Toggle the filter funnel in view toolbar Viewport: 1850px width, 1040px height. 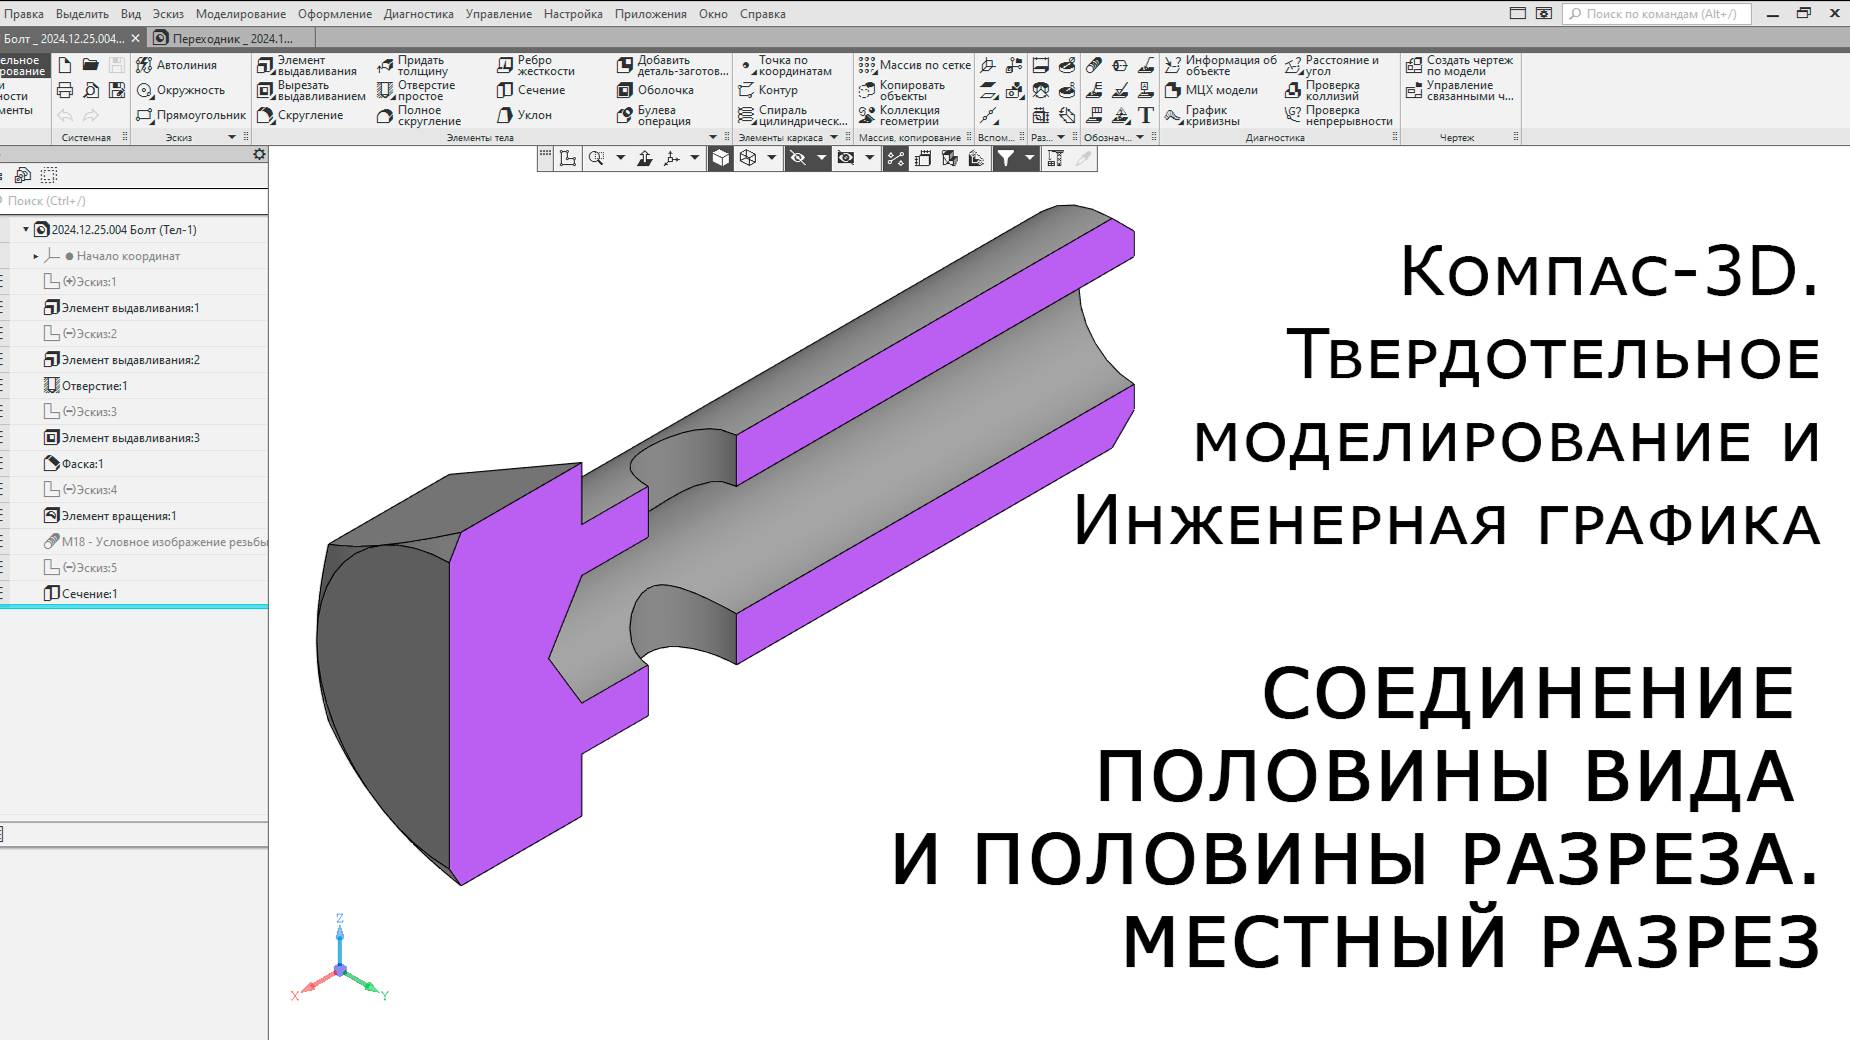(1005, 157)
